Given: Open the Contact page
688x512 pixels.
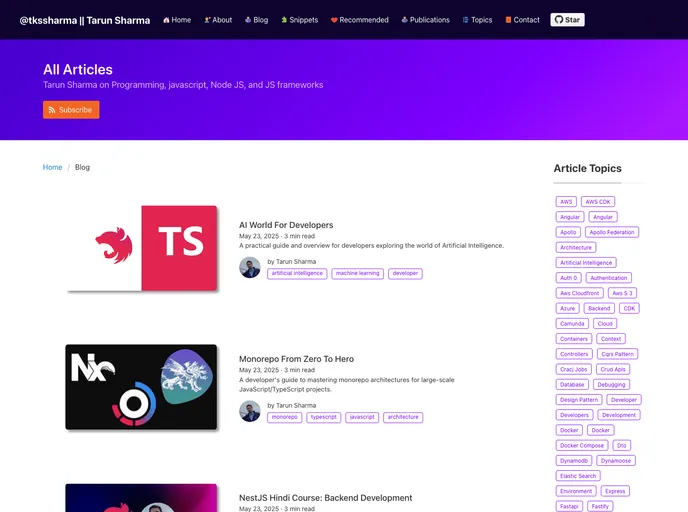Looking at the screenshot, I should 522,20.
